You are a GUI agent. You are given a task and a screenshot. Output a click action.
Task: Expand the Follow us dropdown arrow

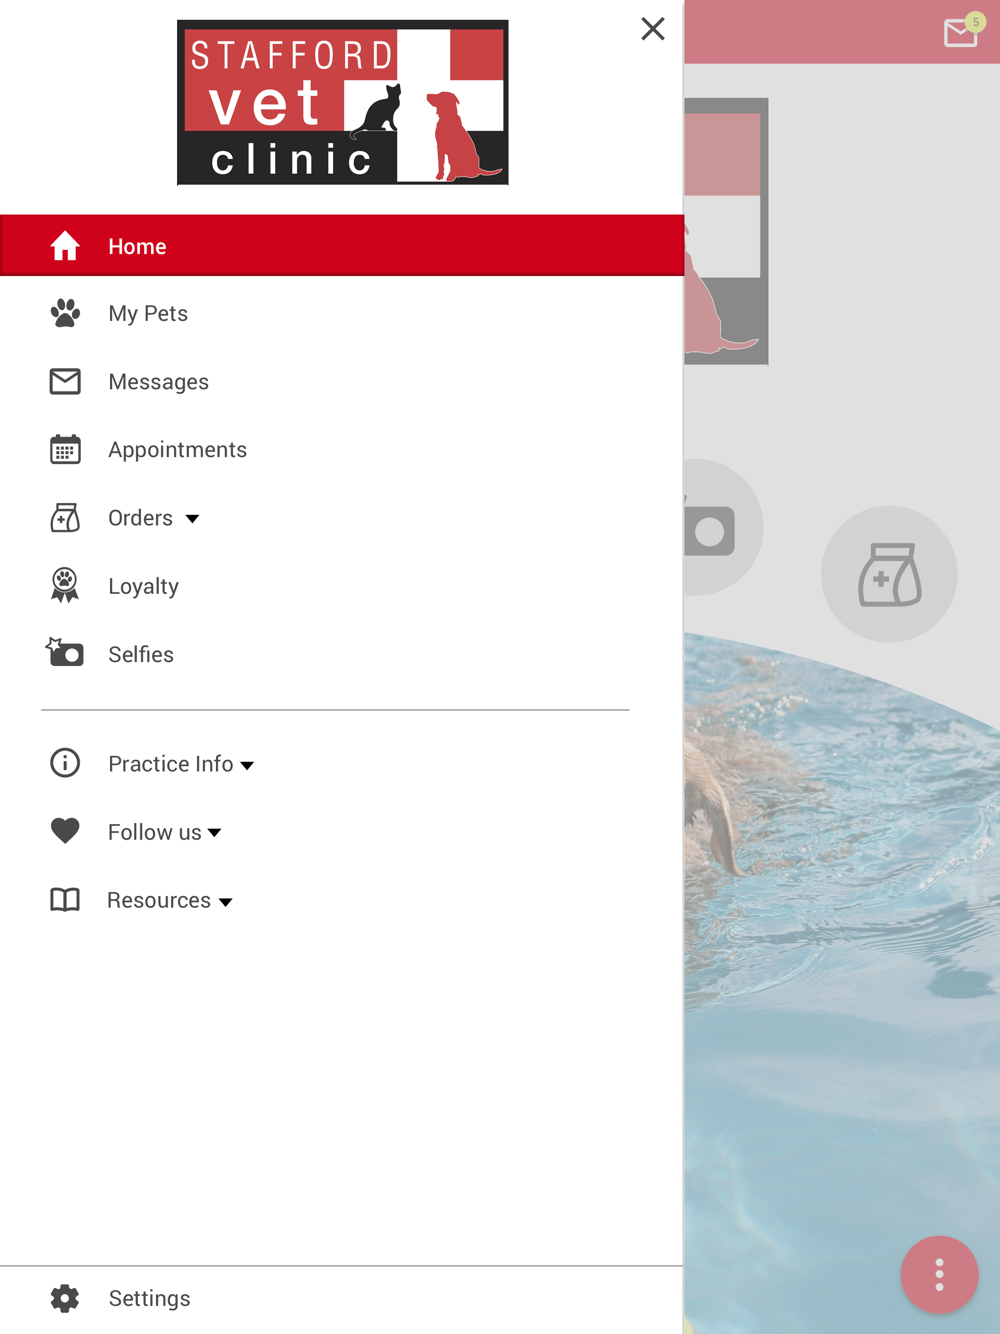tap(214, 833)
